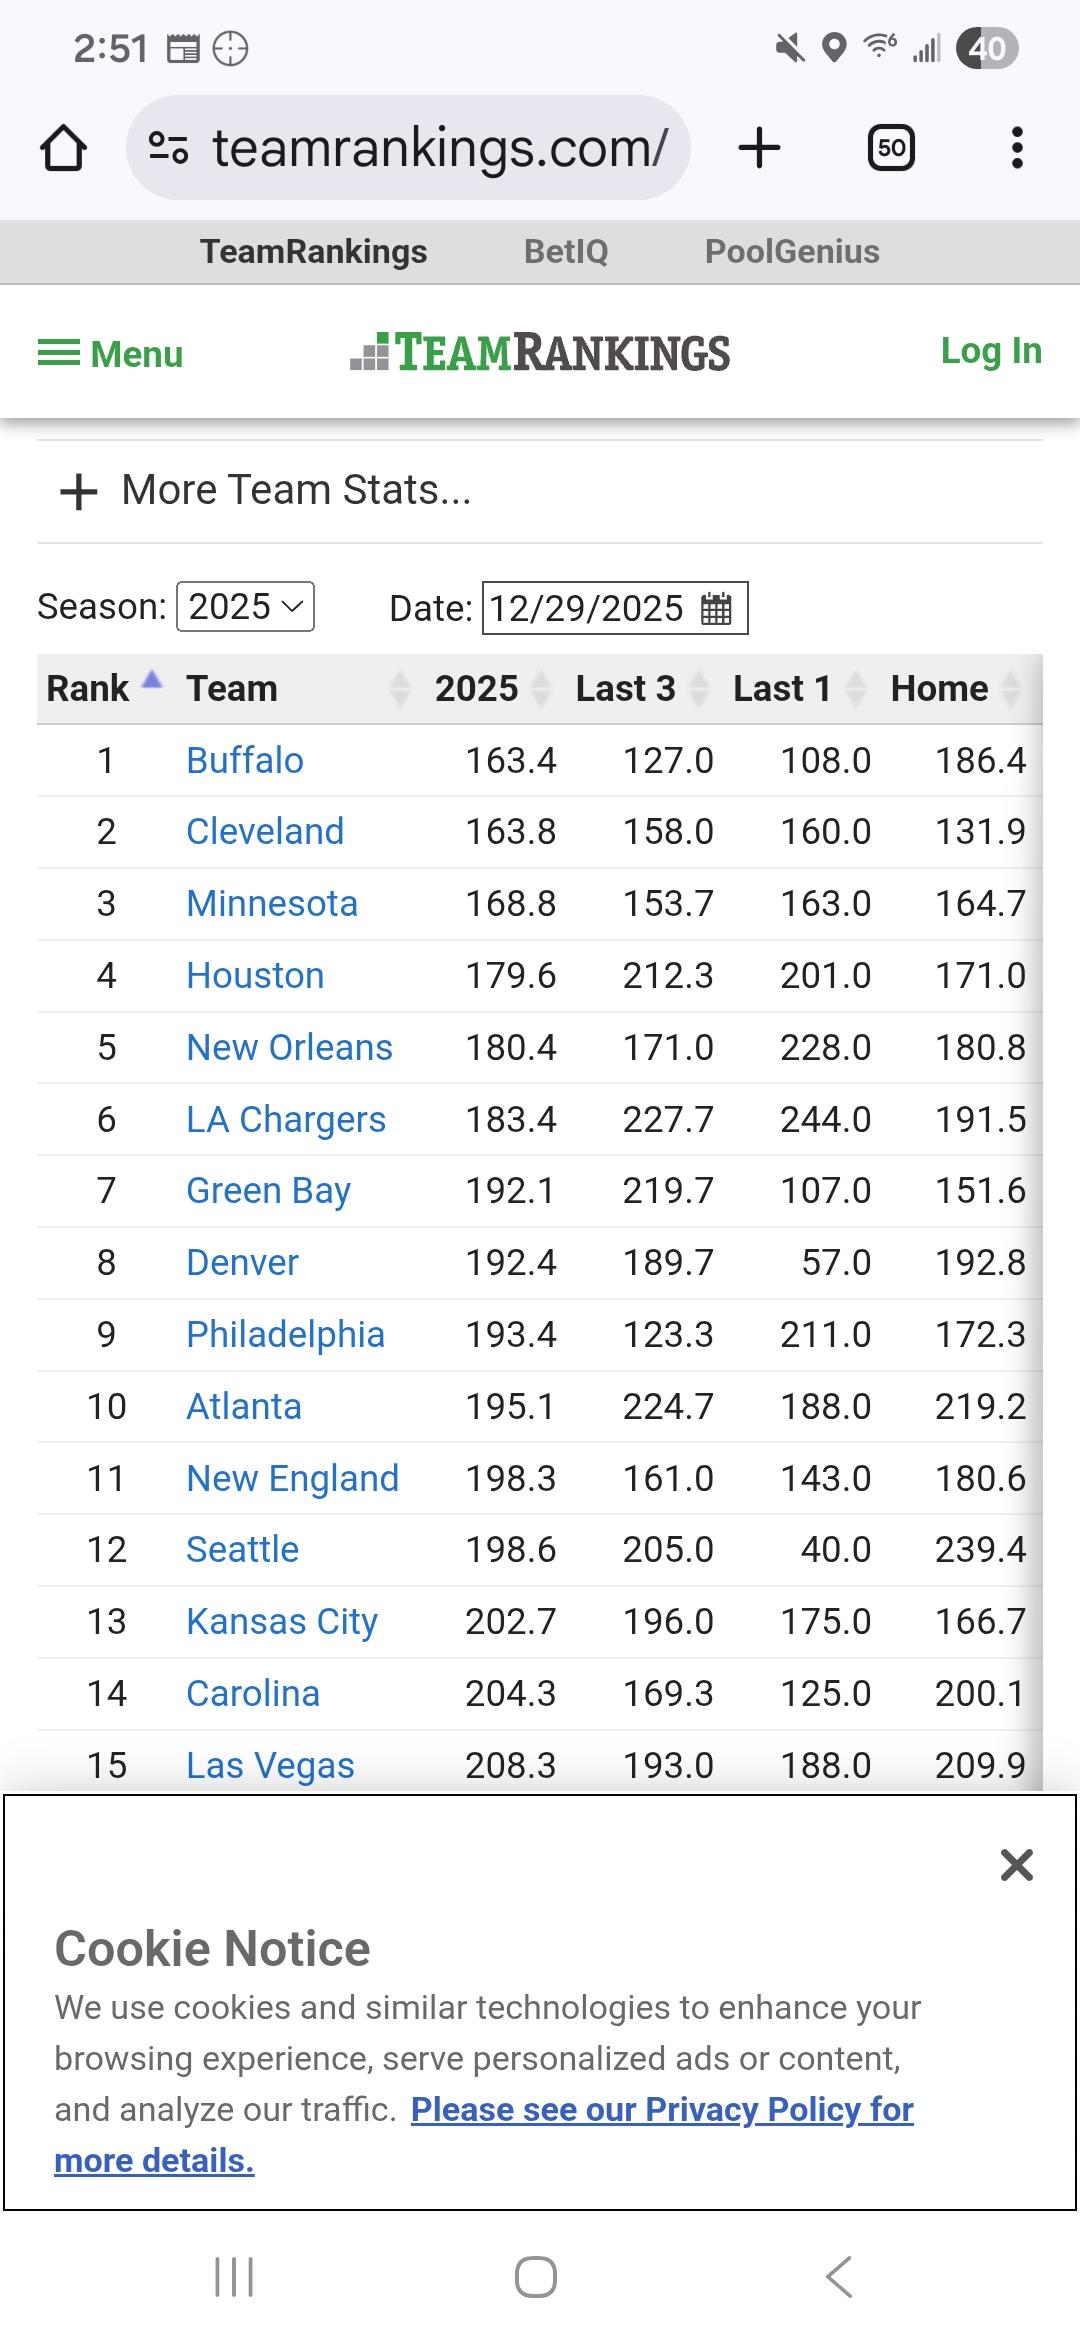Open new tab with plus icon
The image size is (1080, 2340).
(x=759, y=148)
